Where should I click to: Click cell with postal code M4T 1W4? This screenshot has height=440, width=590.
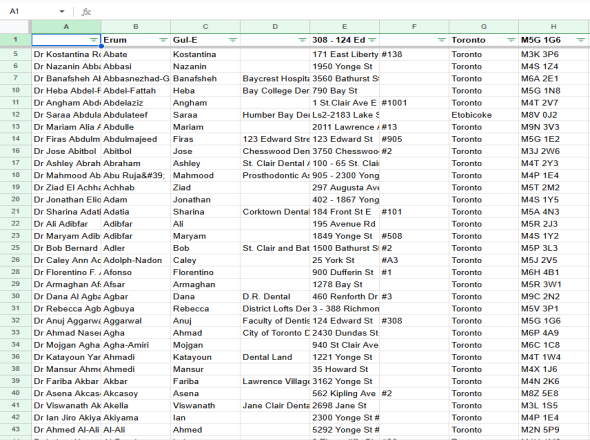click(553, 357)
